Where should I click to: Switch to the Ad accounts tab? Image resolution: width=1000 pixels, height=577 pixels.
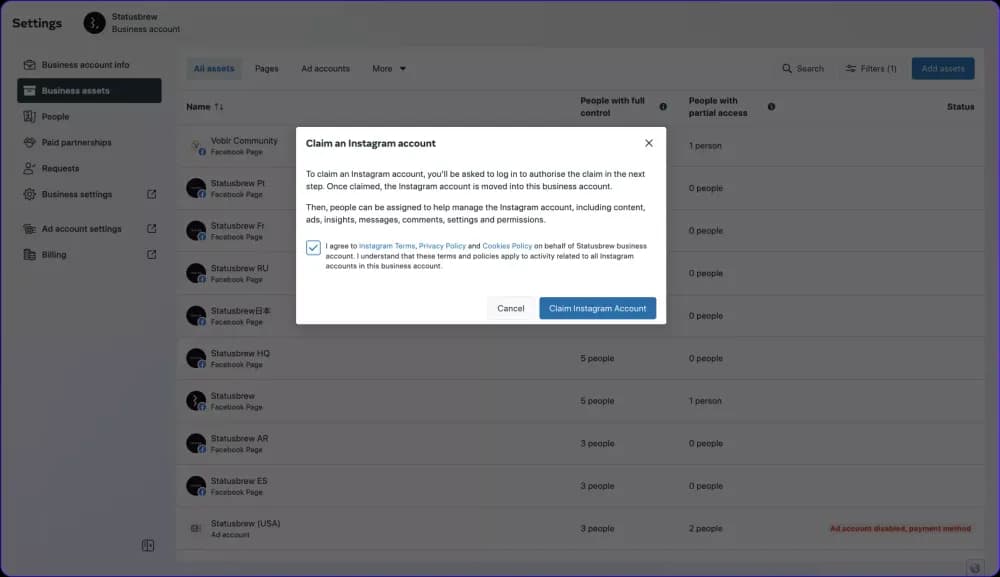[325, 69]
